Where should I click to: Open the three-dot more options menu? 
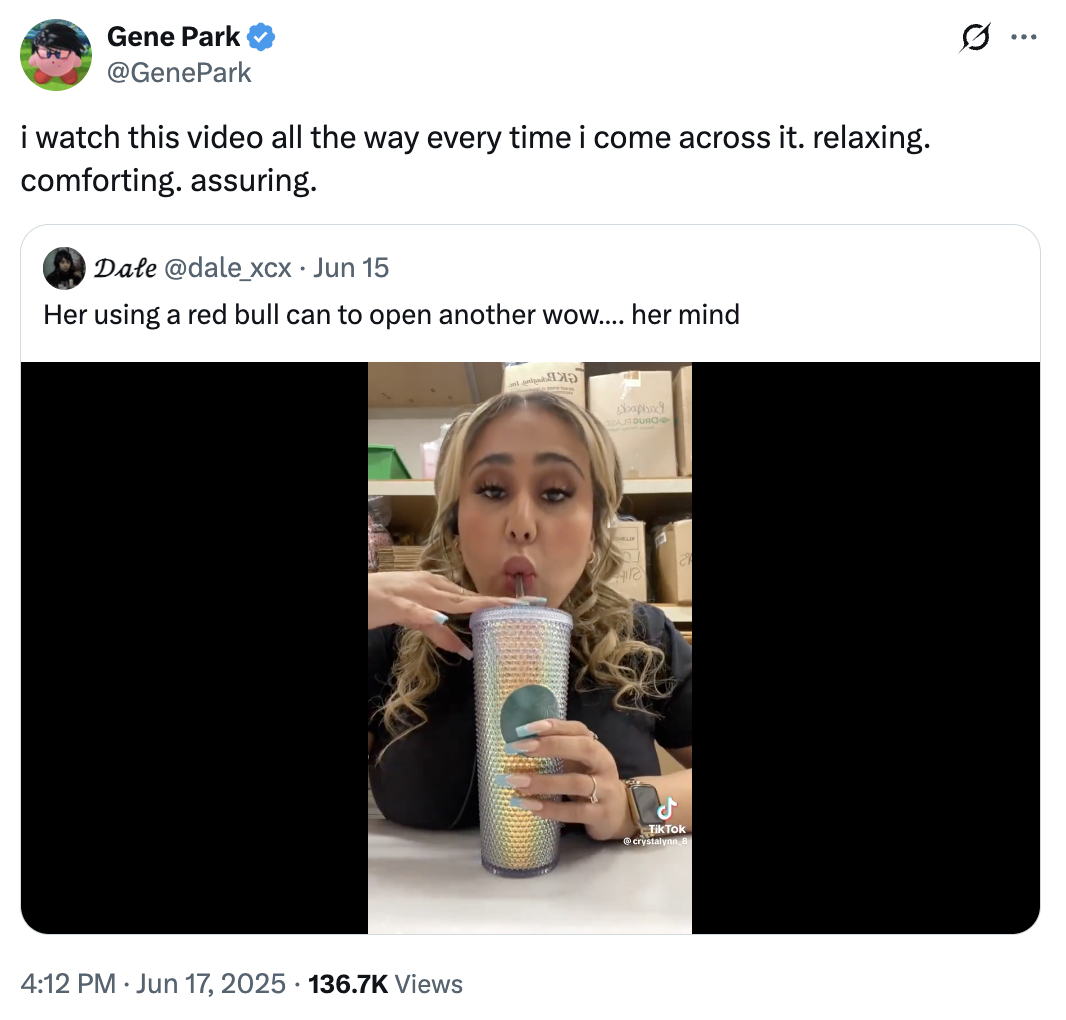1023,38
